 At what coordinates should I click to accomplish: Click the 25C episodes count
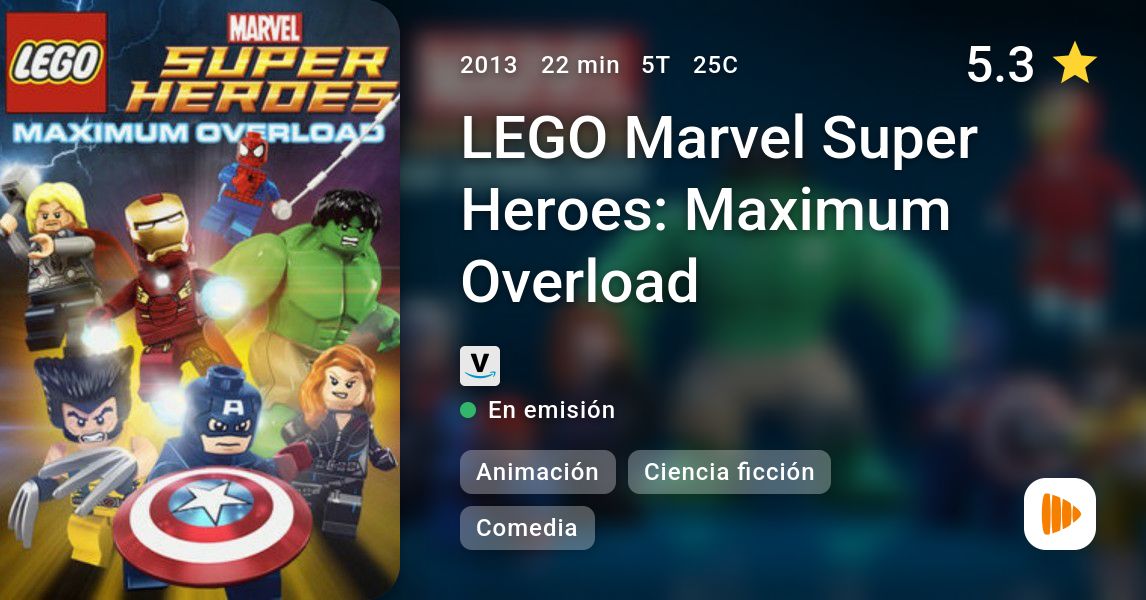pos(716,65)
